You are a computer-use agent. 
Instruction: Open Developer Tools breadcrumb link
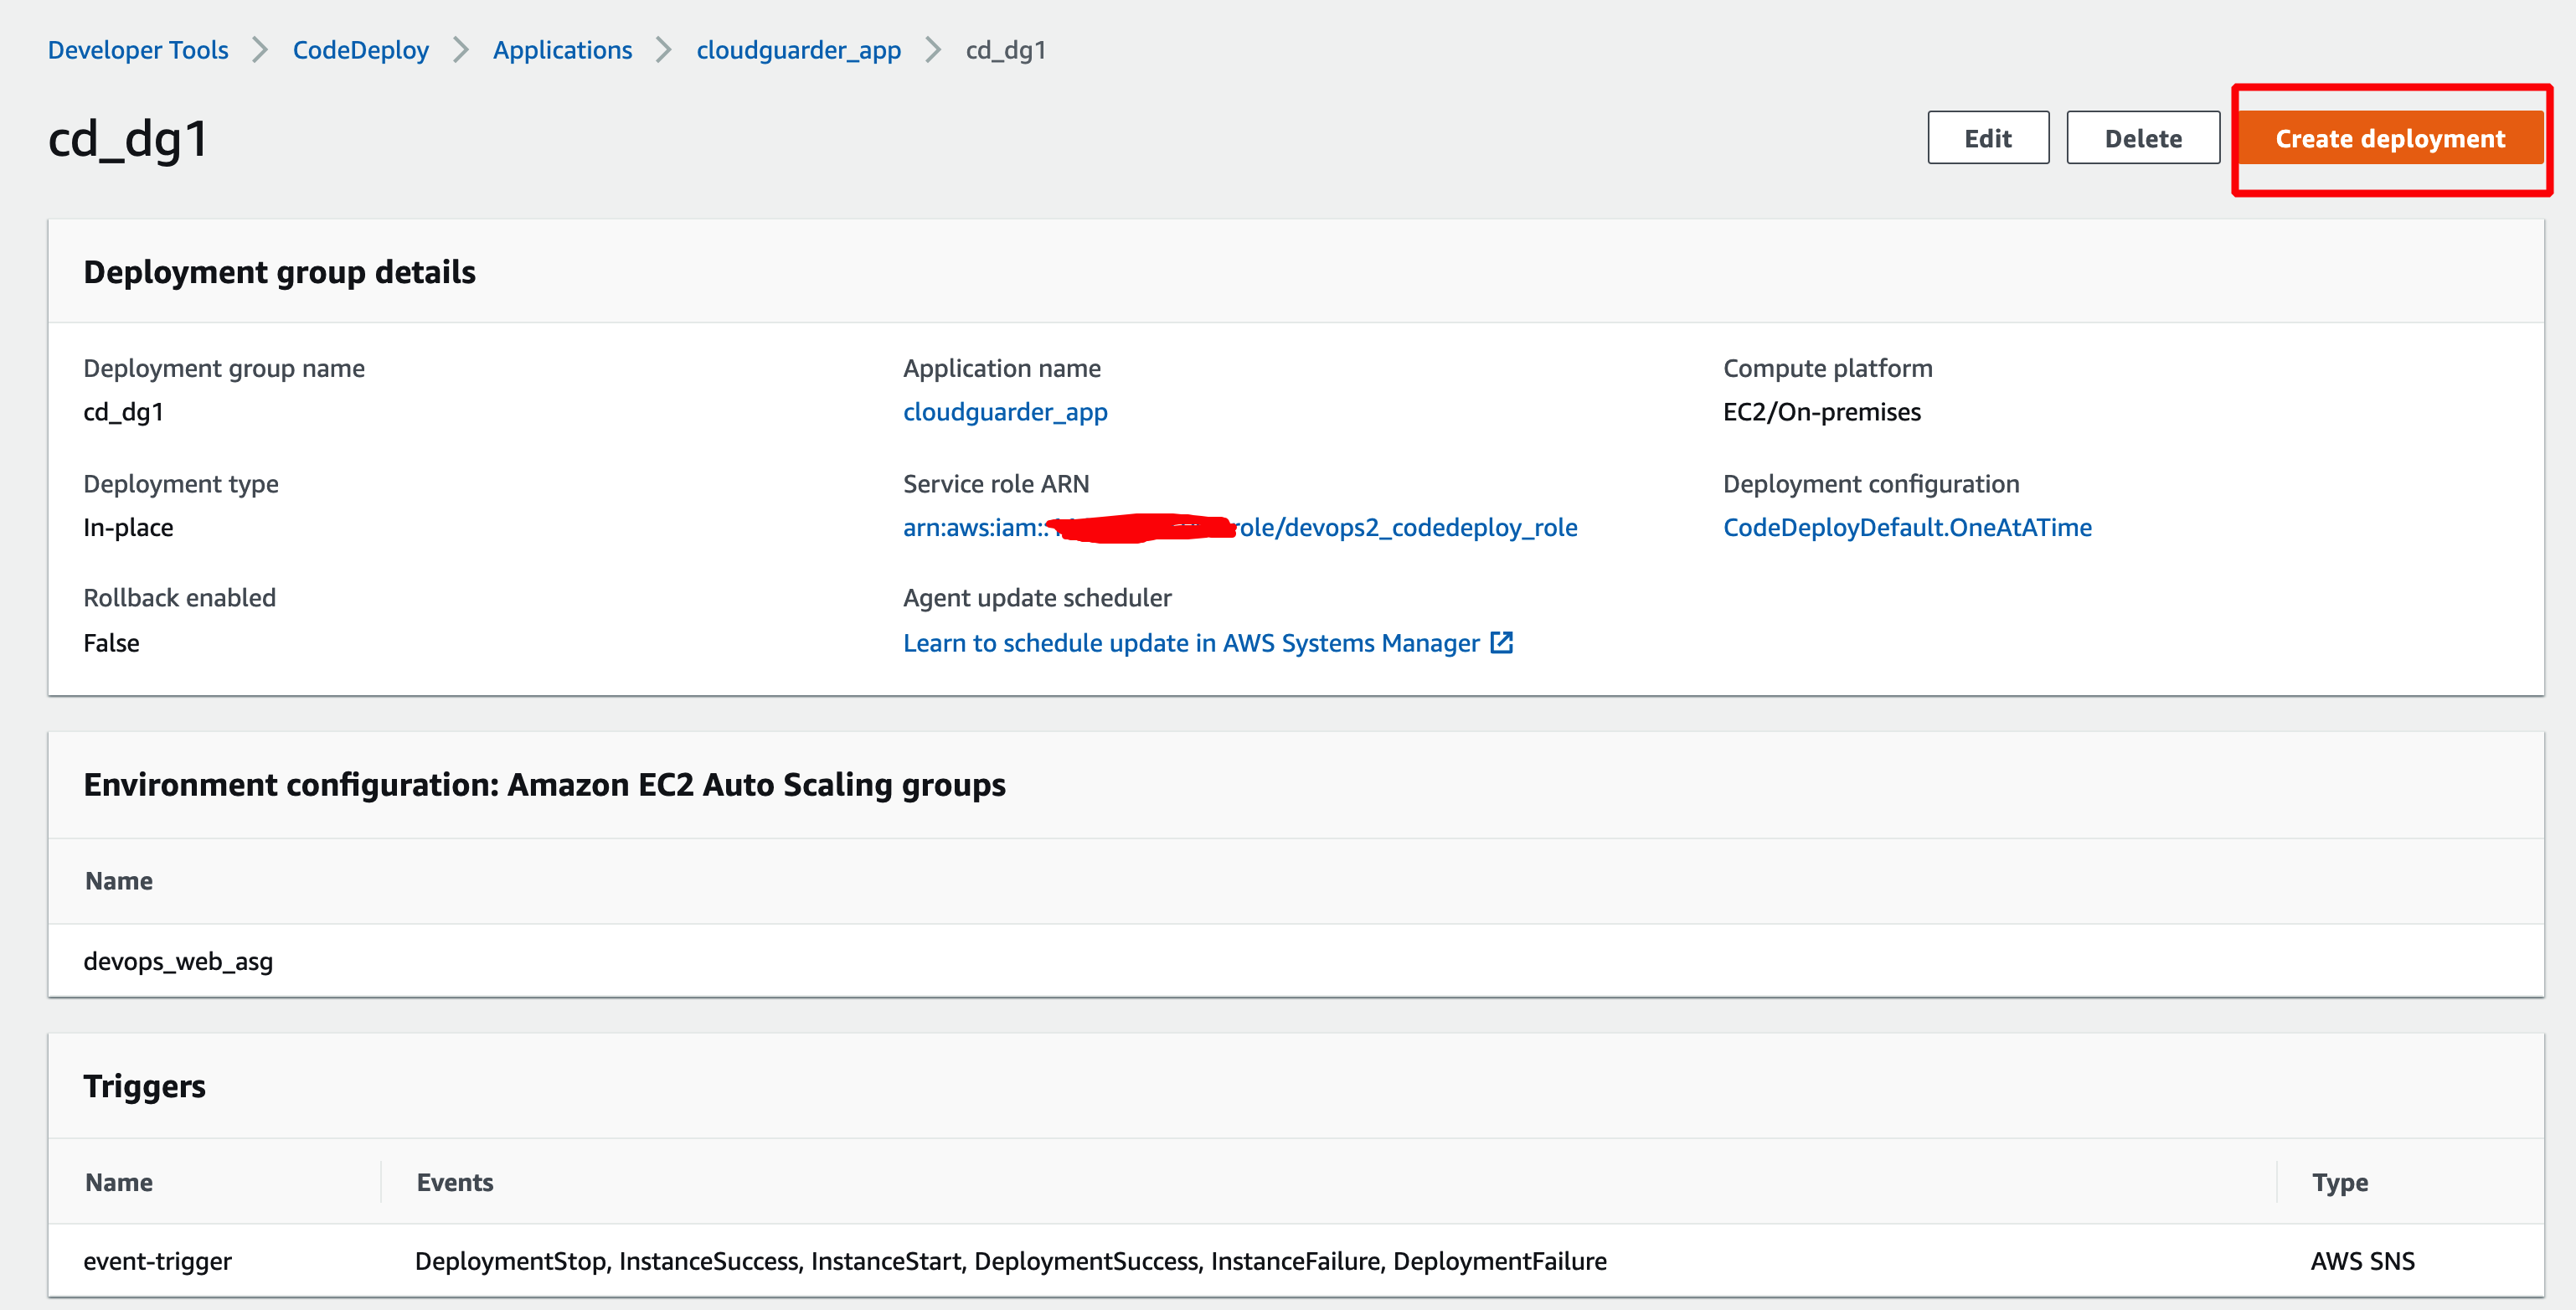(x=138, y=50)
